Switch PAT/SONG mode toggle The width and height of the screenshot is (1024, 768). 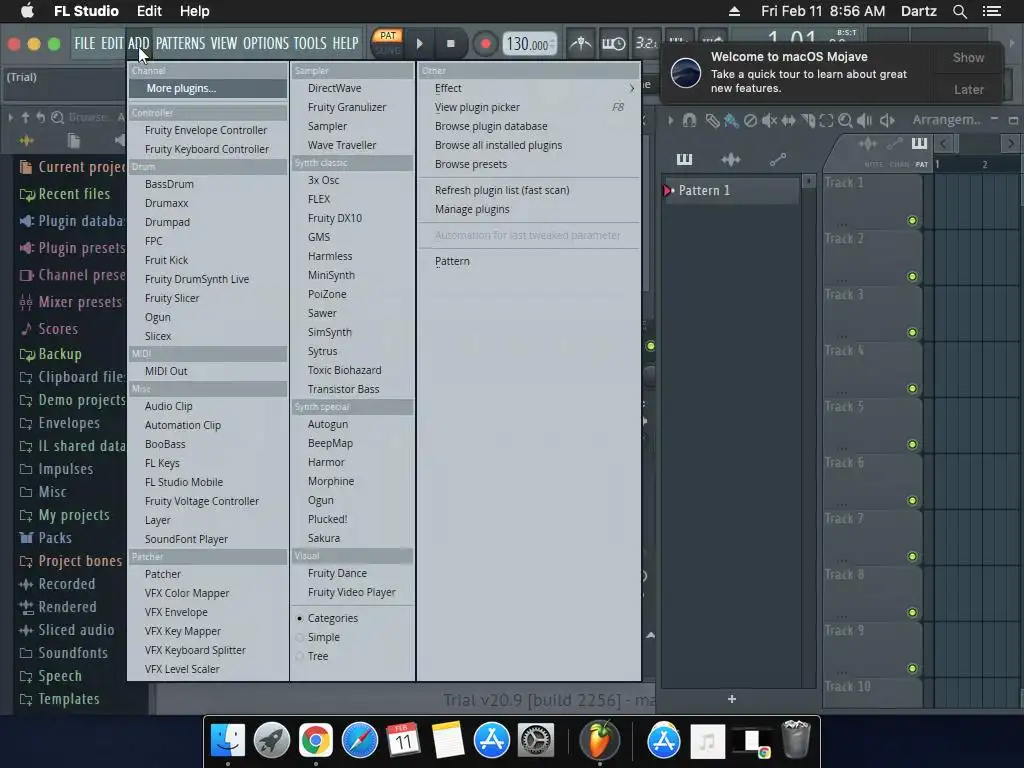pos(388,42)
